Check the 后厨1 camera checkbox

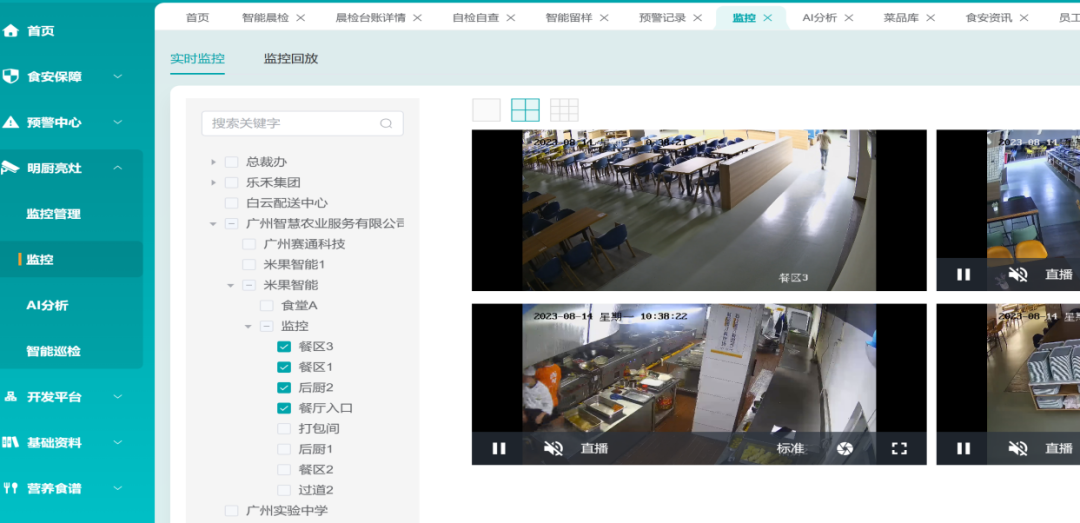tap(284, 449)
